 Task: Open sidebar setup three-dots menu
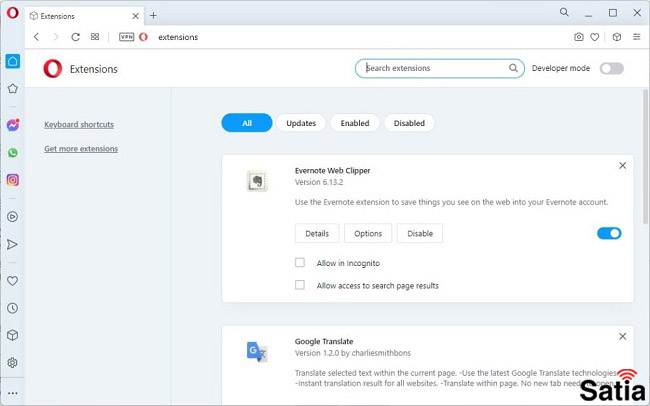coord(12,393)
